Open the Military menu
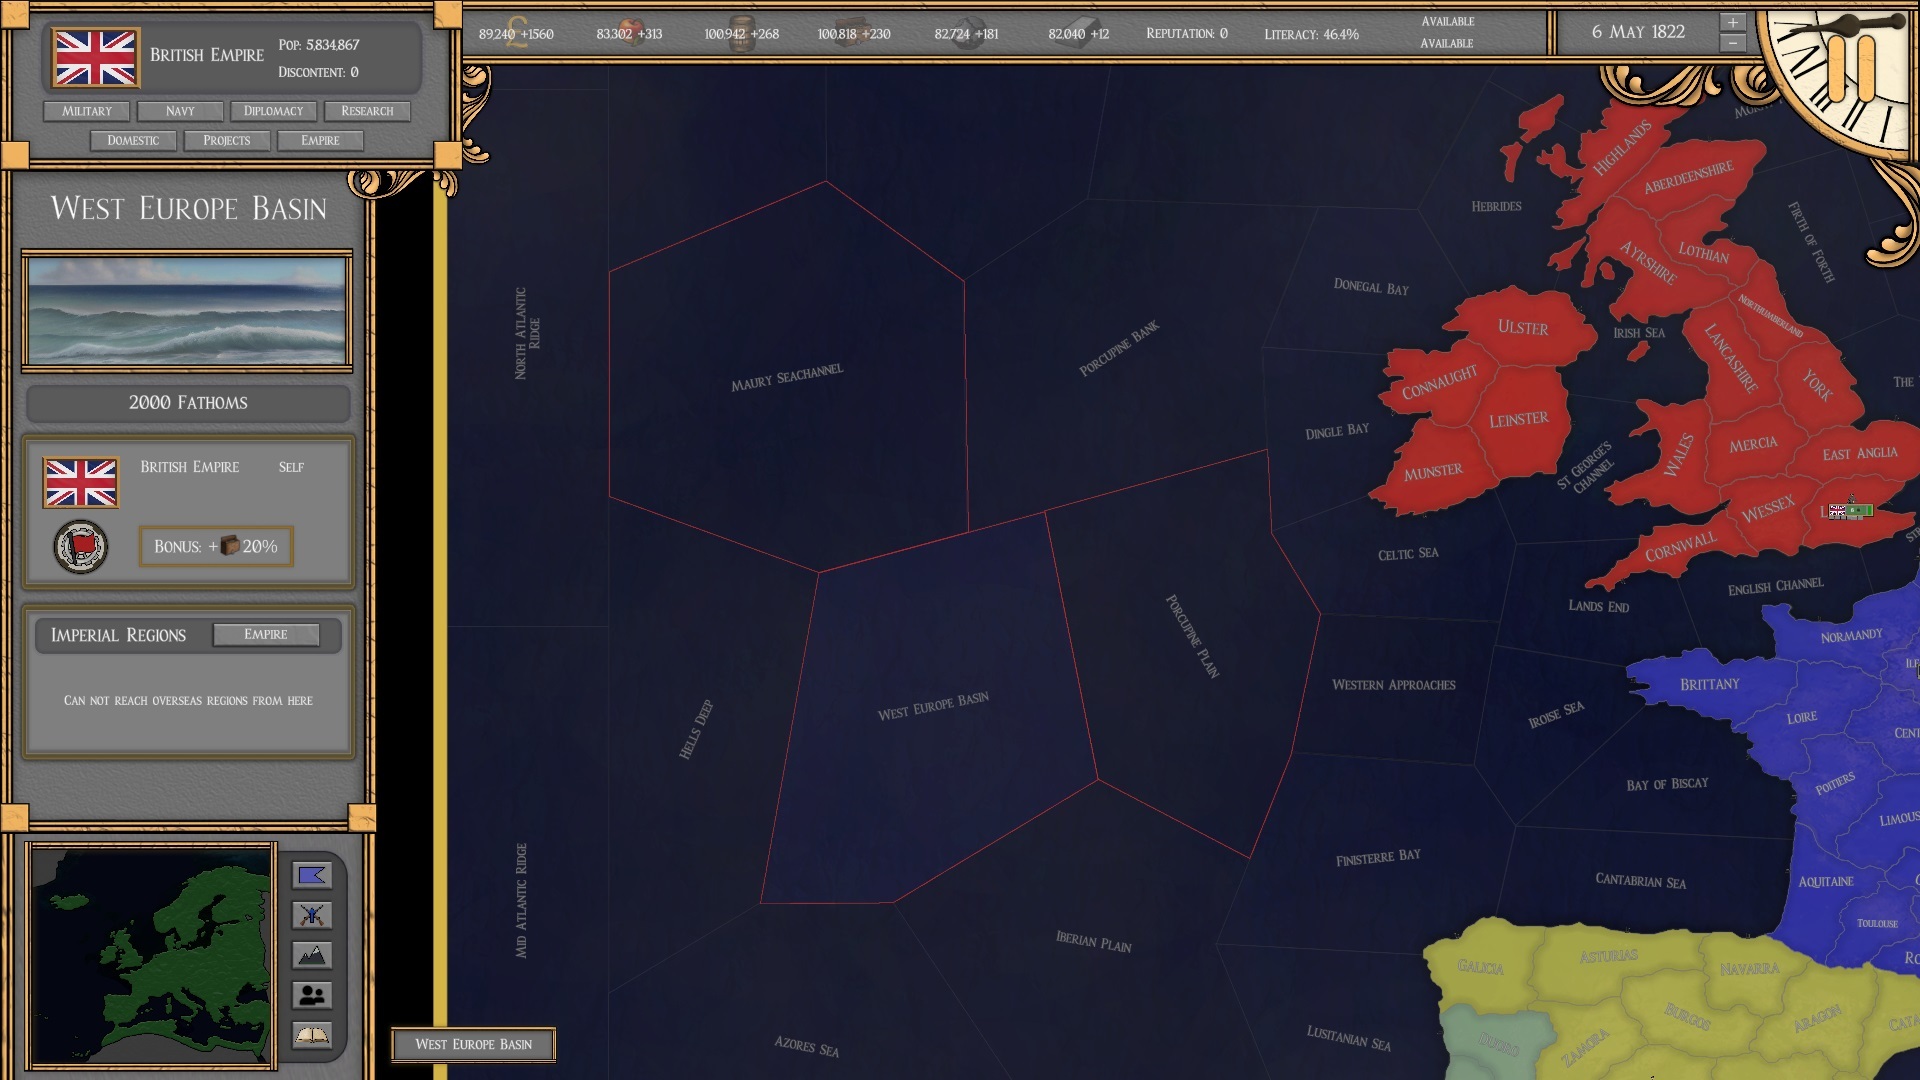The height and width of the screenshot is (1080, 1920). [x=87, y=111]
